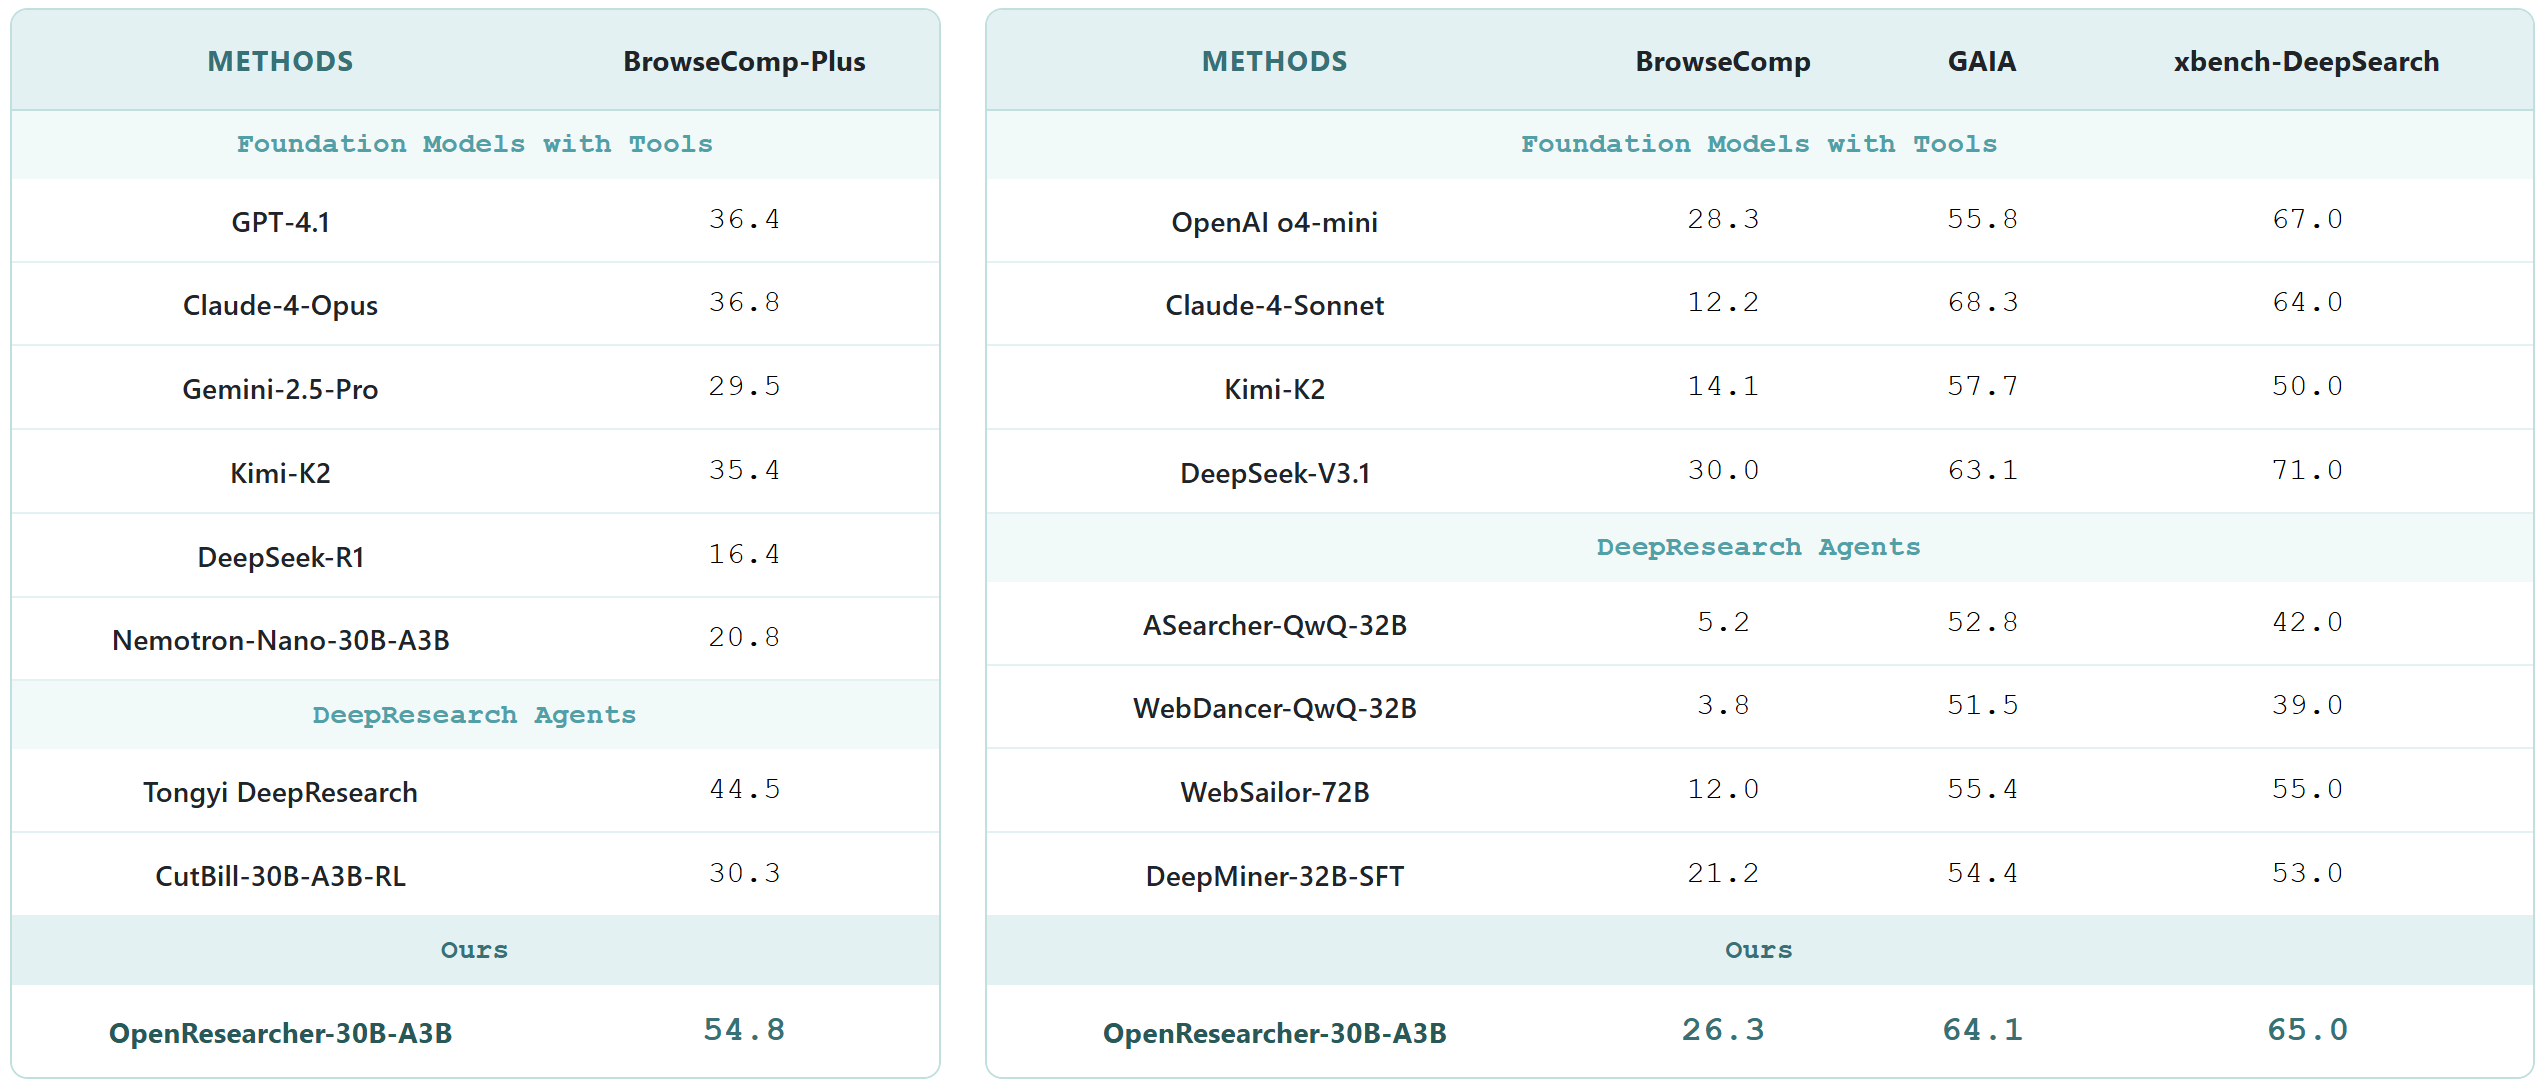
Task: Click Claude-4-Sonnet's 68.3 GAIA score
Action: click(x=1982, y=302)
